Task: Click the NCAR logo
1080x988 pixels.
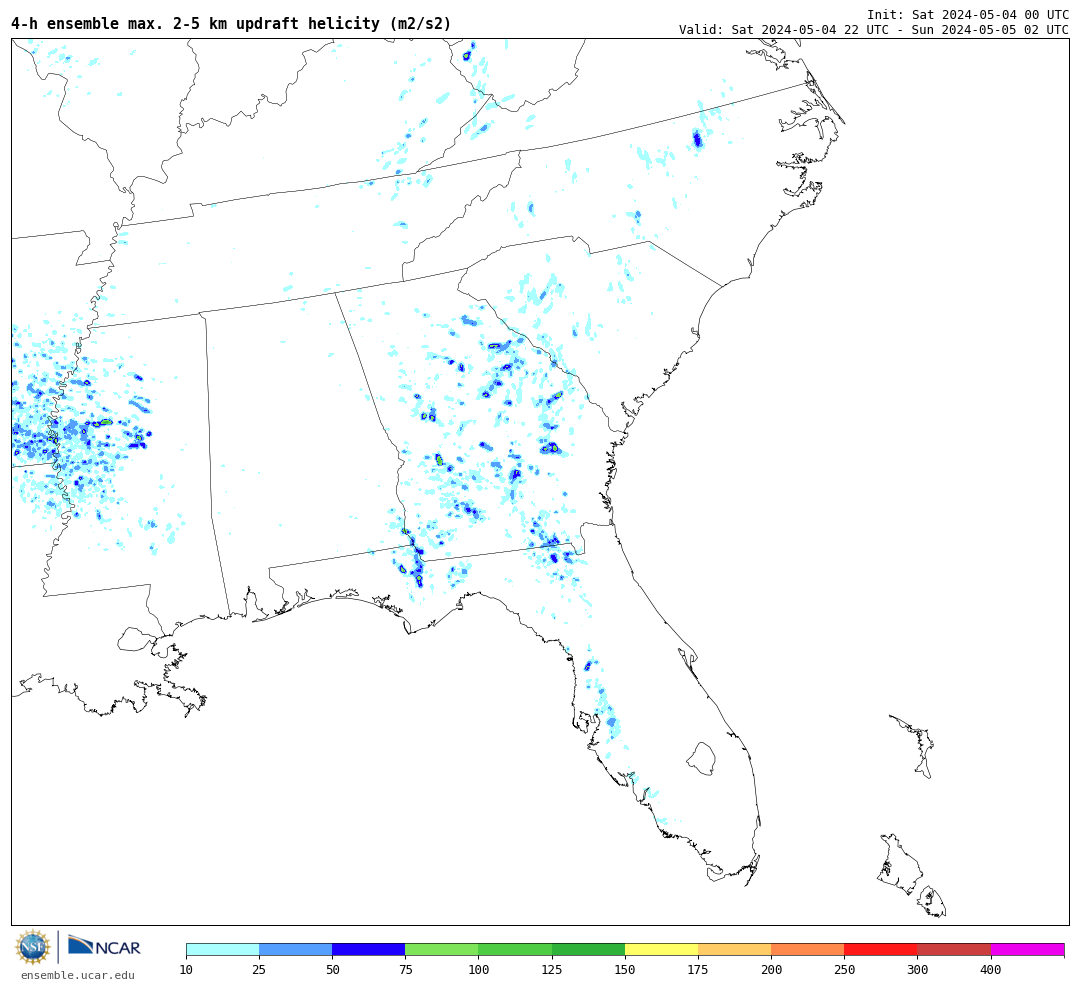Action: click(x=104, y=946)
